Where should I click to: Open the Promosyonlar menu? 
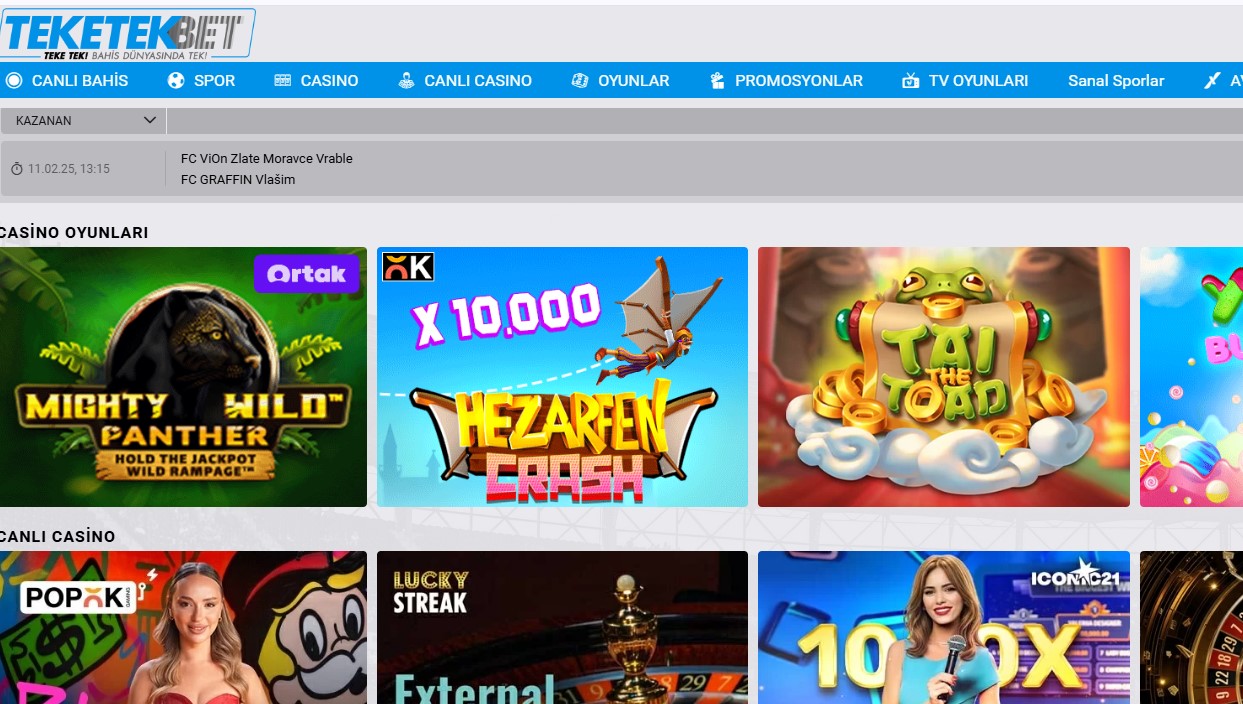point(798,81)
